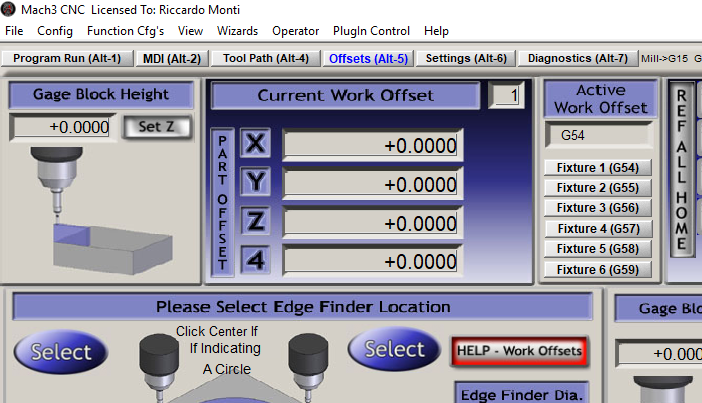This screenshot has height=403, width=702.
Task: Click the X axis part offset button
Action: tap(256, 144)
